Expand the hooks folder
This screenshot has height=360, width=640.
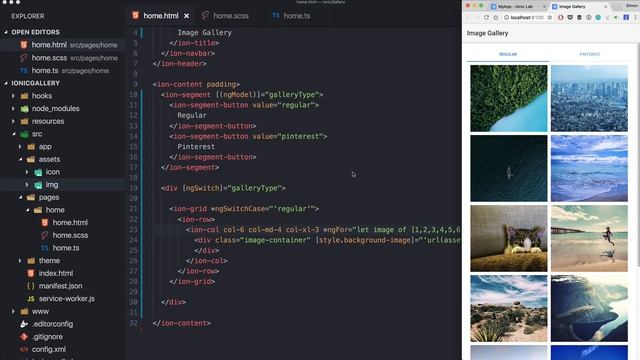click(x=13, y=96)
